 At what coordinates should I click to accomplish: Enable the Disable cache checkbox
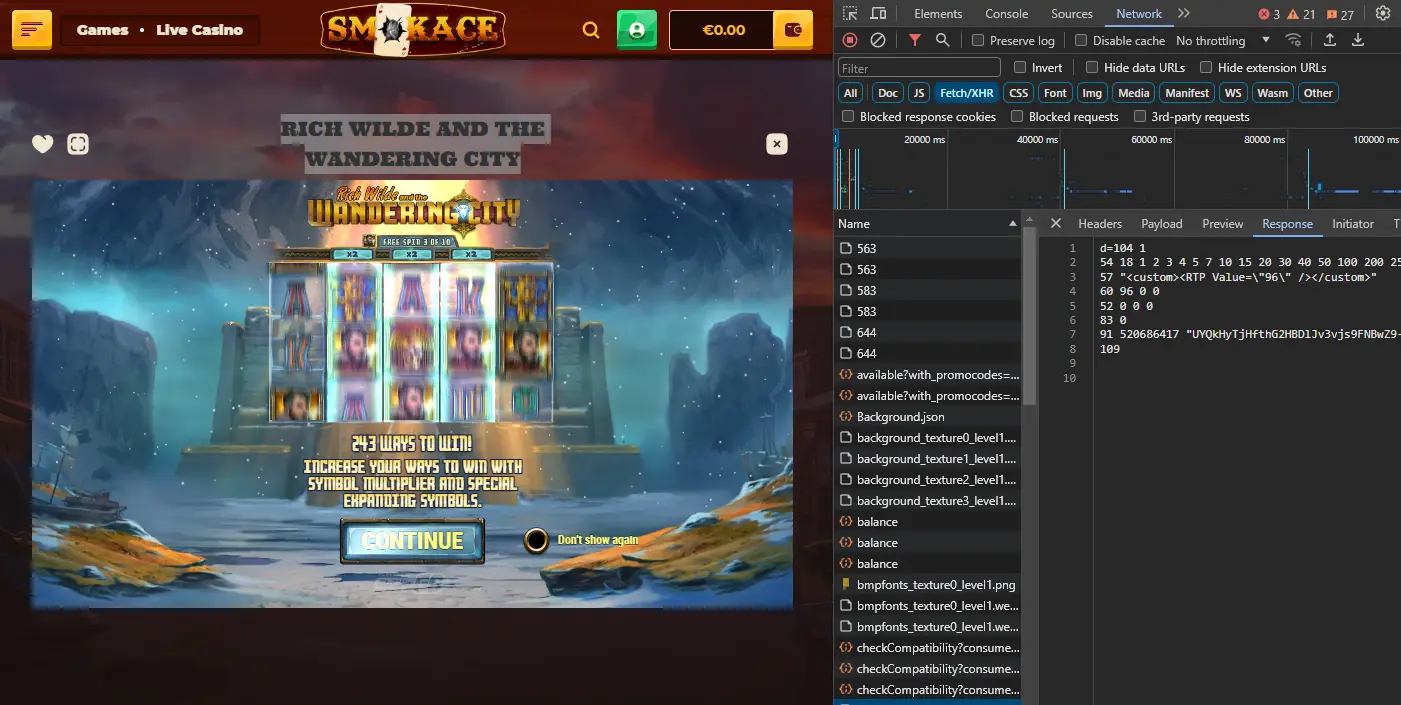[1081, 41]
